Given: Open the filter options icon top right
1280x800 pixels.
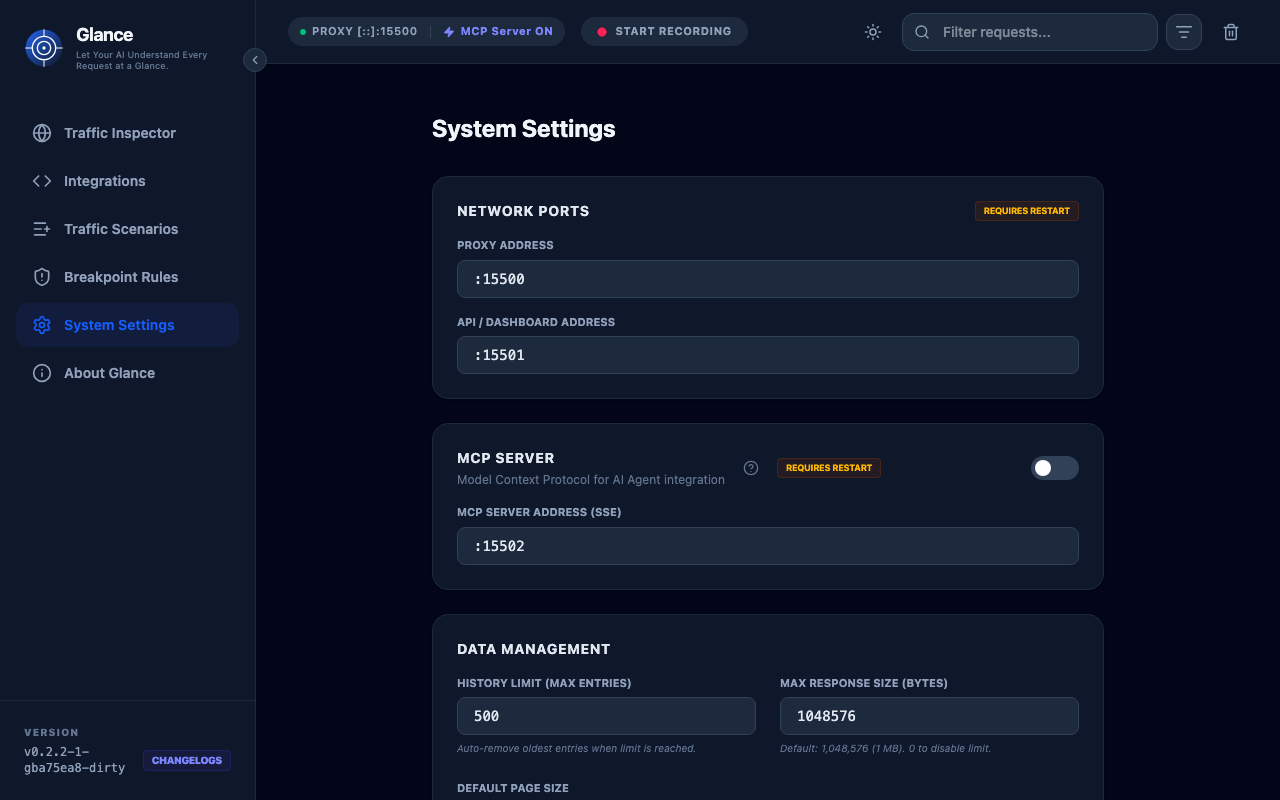Looking at the screenshot, I should click(1183, 31).
